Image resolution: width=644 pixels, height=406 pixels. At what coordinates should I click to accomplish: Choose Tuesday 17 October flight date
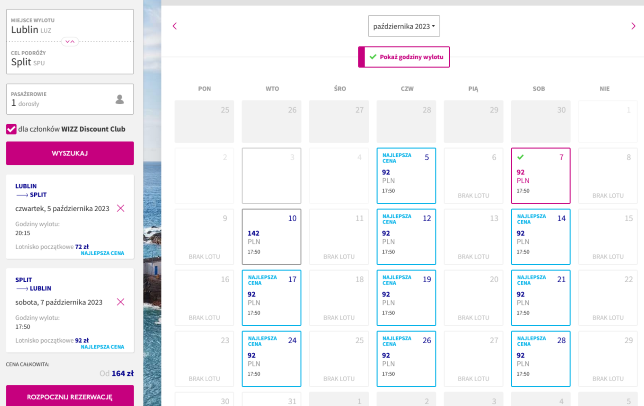[271, 298]
